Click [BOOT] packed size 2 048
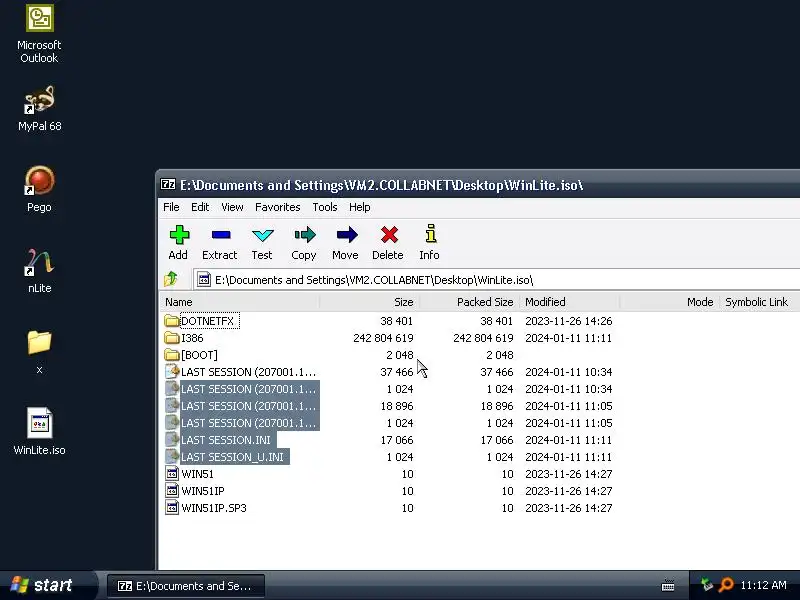 click(x=499, y=355)
